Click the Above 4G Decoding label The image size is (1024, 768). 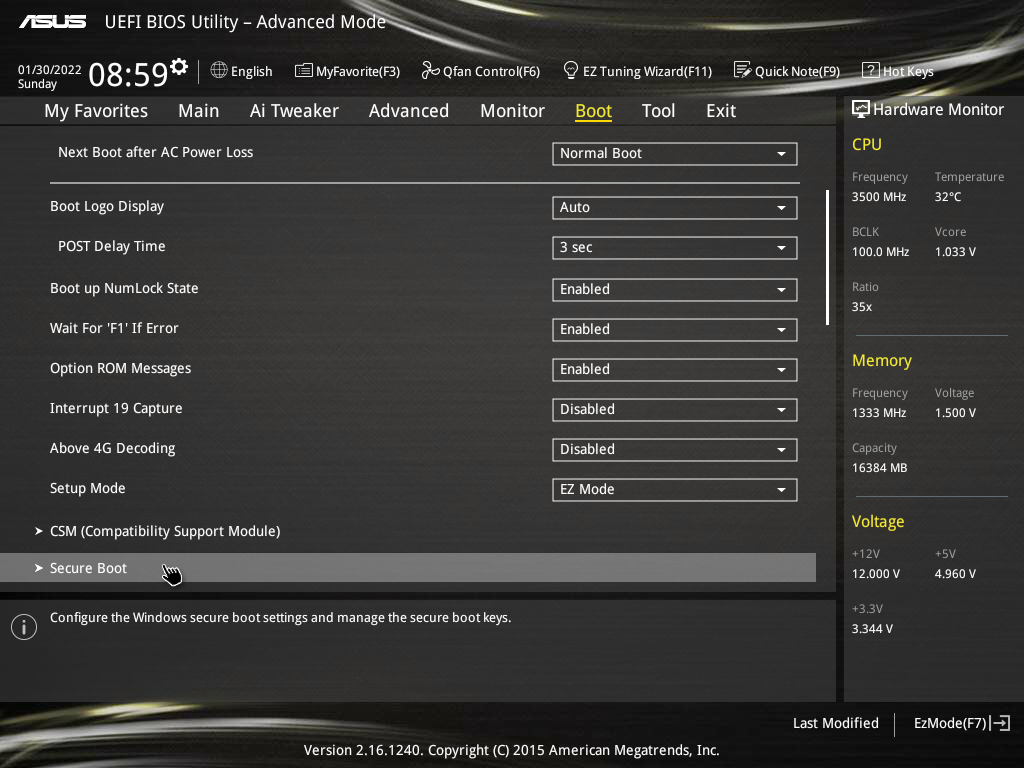(112, 448)
